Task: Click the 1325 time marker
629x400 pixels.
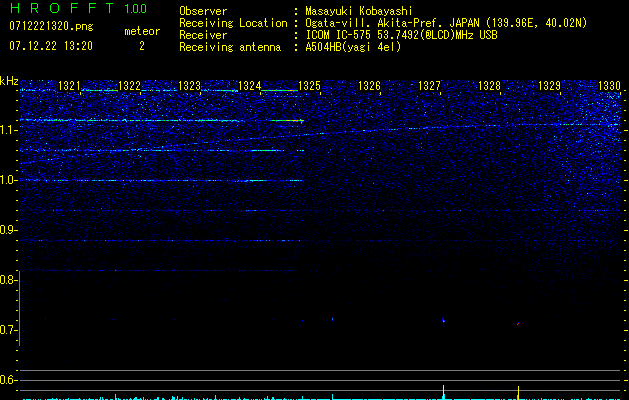Action: coord(309,85)
